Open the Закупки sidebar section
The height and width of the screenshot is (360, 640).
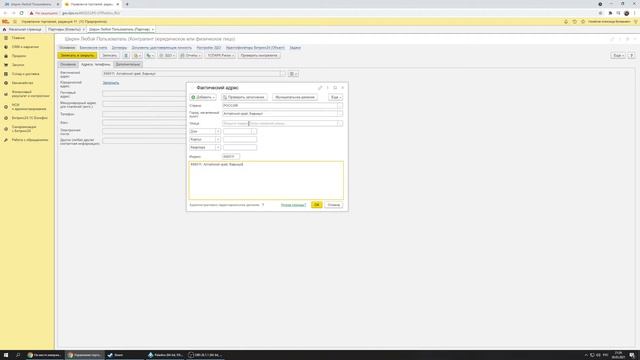18,65
